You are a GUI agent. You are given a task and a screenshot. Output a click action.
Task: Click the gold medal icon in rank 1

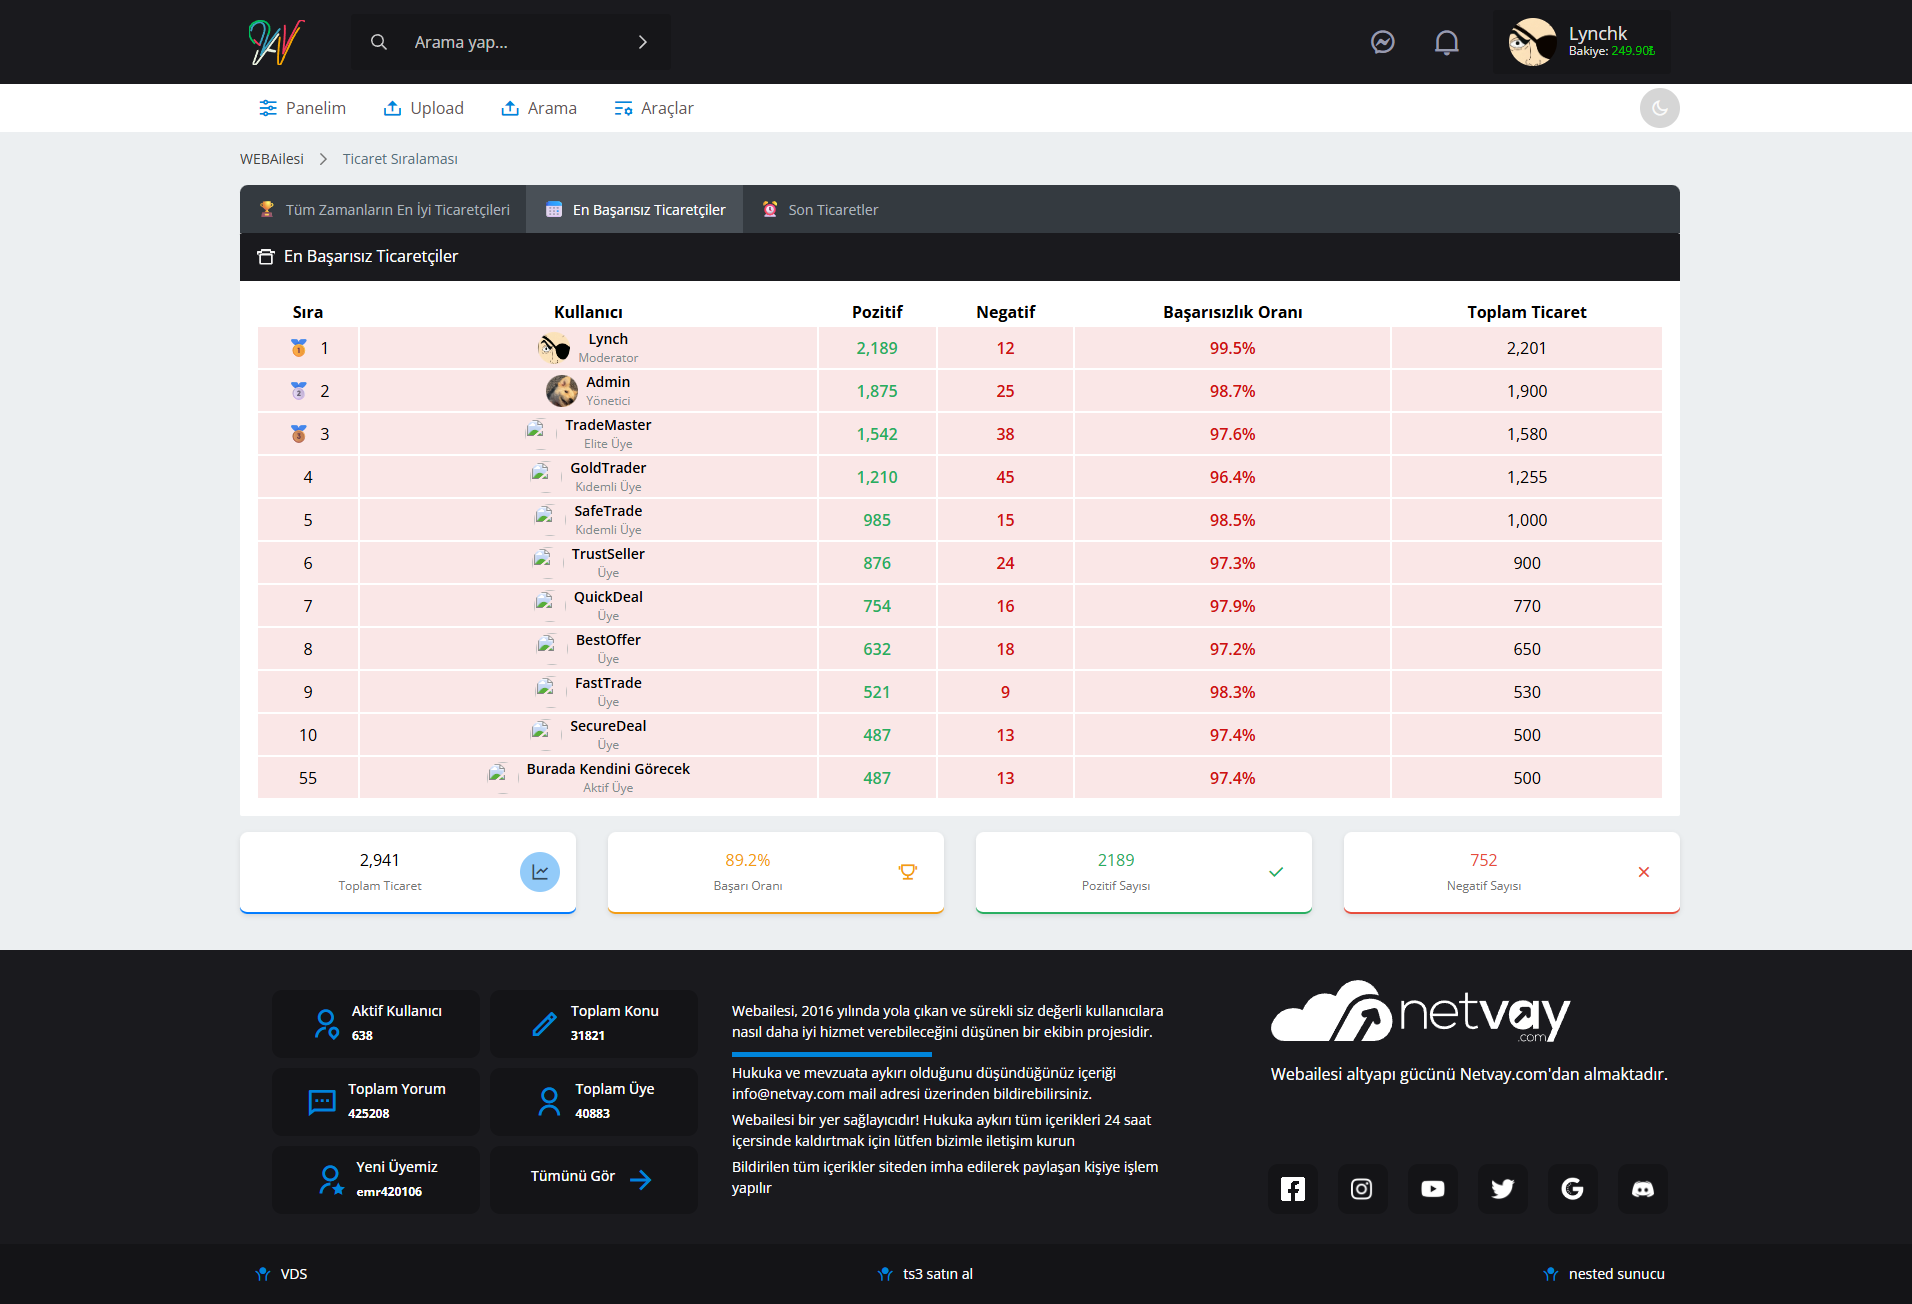click(x=298, y=348)
